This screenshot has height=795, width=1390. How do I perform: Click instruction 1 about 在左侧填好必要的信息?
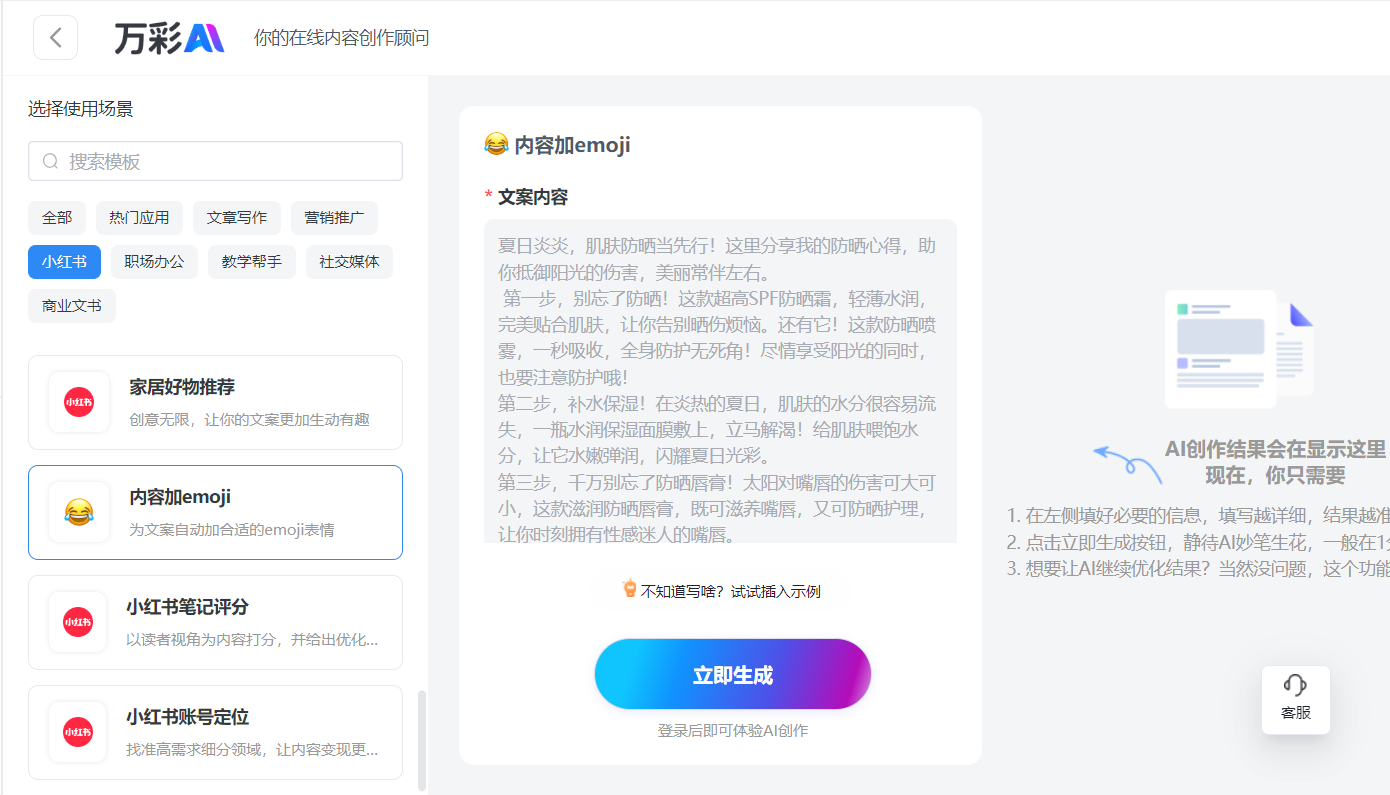coord(1198,516)
